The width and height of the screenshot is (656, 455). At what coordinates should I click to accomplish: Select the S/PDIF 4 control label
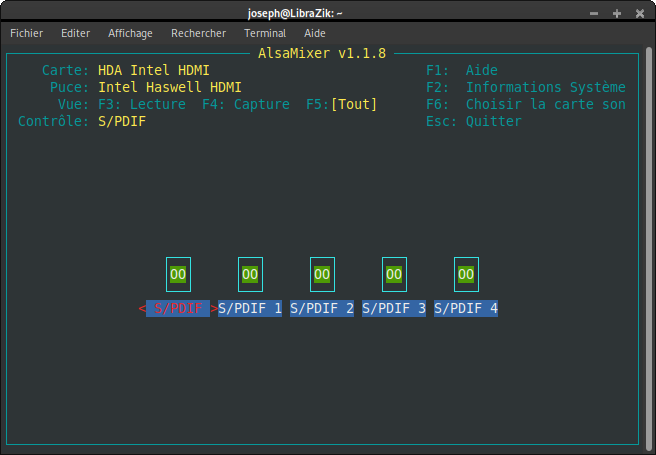coord(466,309)
